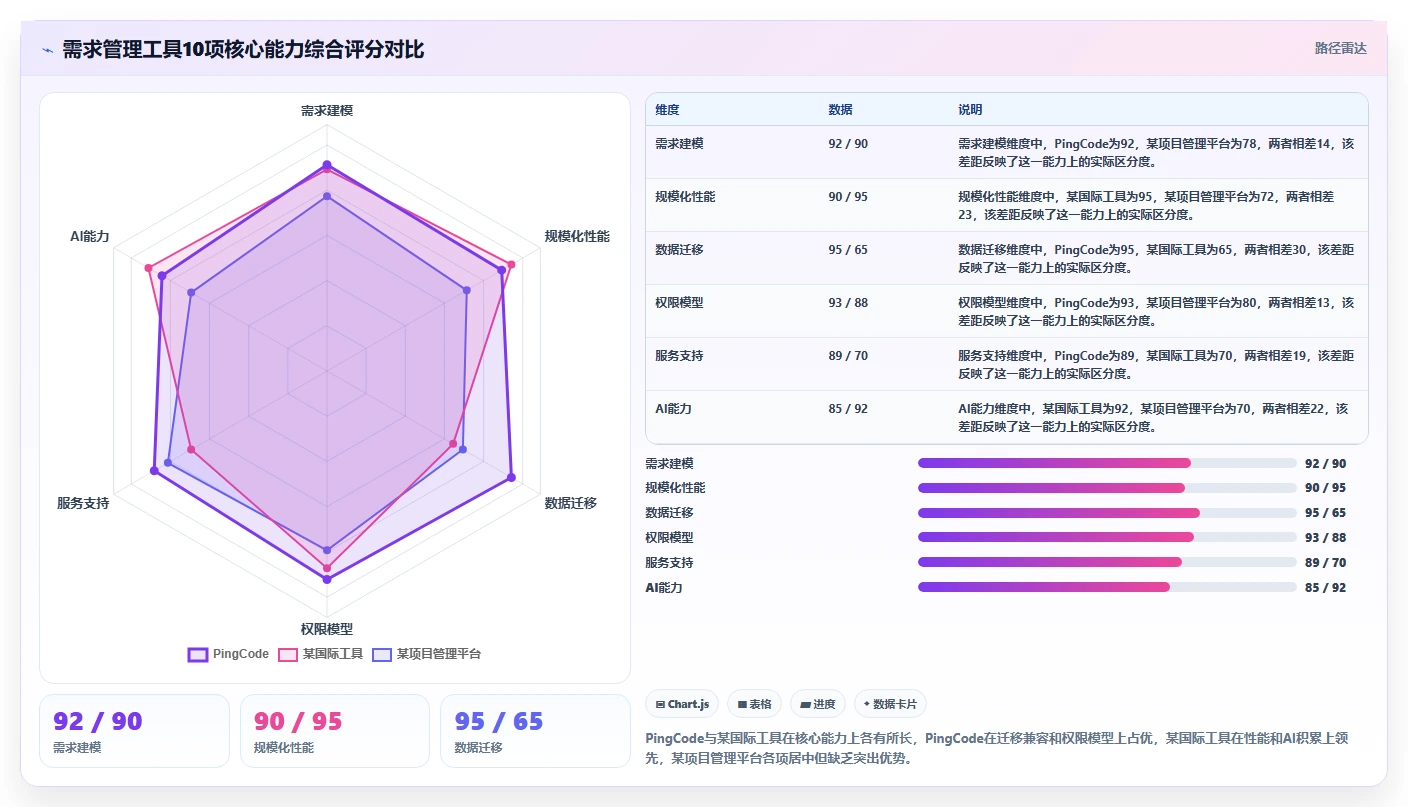Click the 服务支持 progress bar

click(x=1107, y=562)
